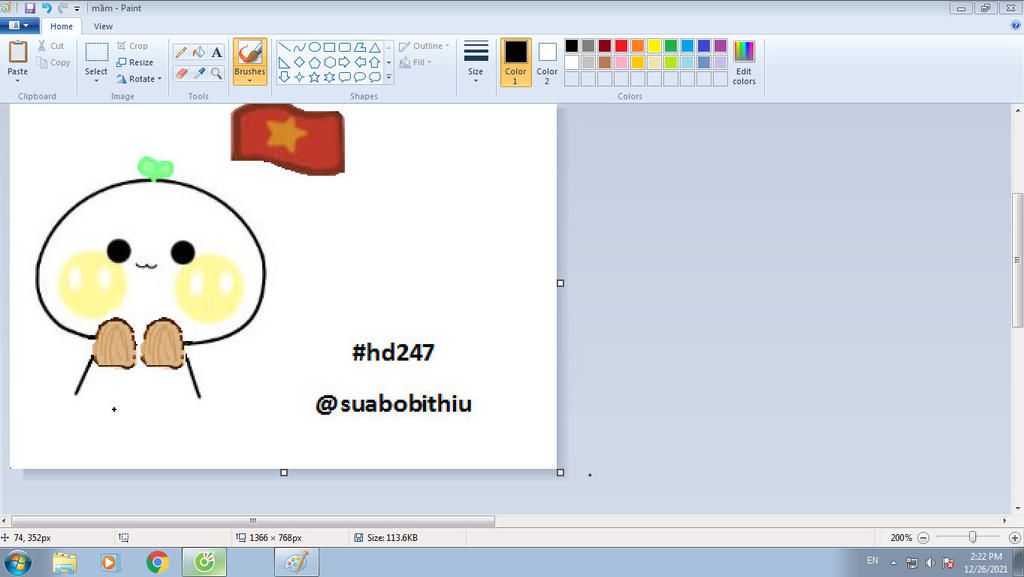This screenshot has height=577, width=1024.
Task: Open the Paint application menu button
Action: point(18,25)
